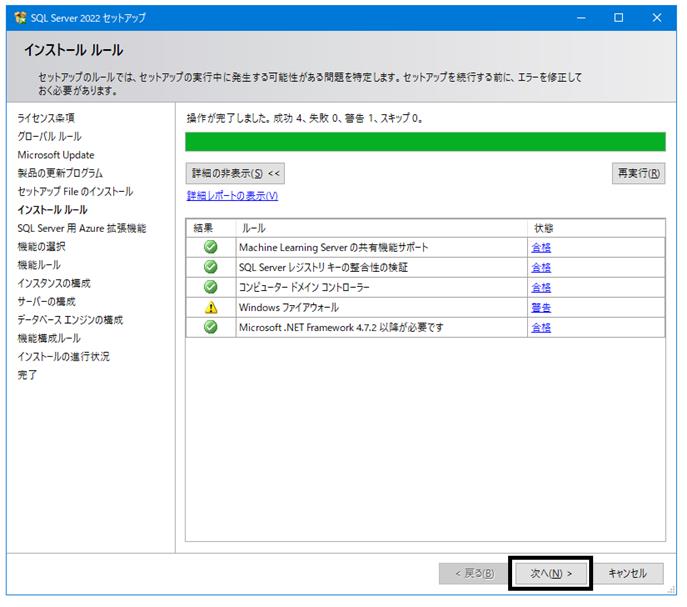
Task: Select インスタンスの構成 step in sidebar
Action: 54,284
